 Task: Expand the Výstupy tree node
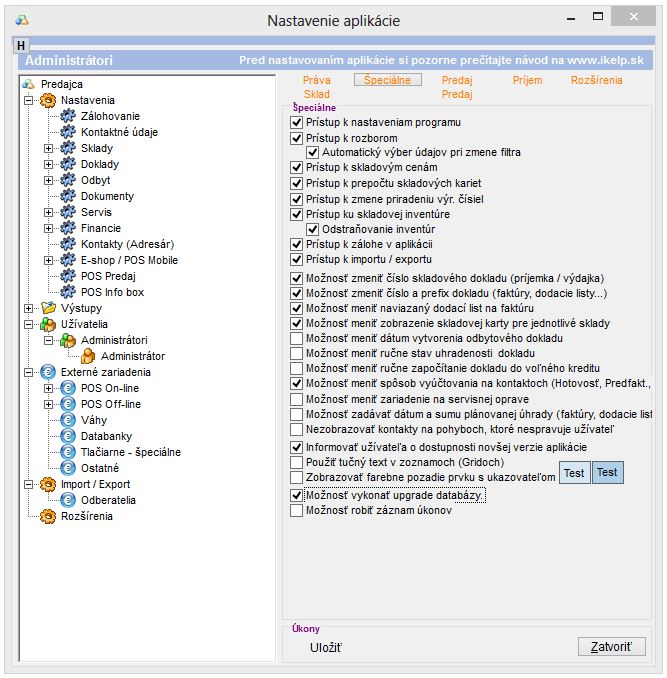(27, 309)
